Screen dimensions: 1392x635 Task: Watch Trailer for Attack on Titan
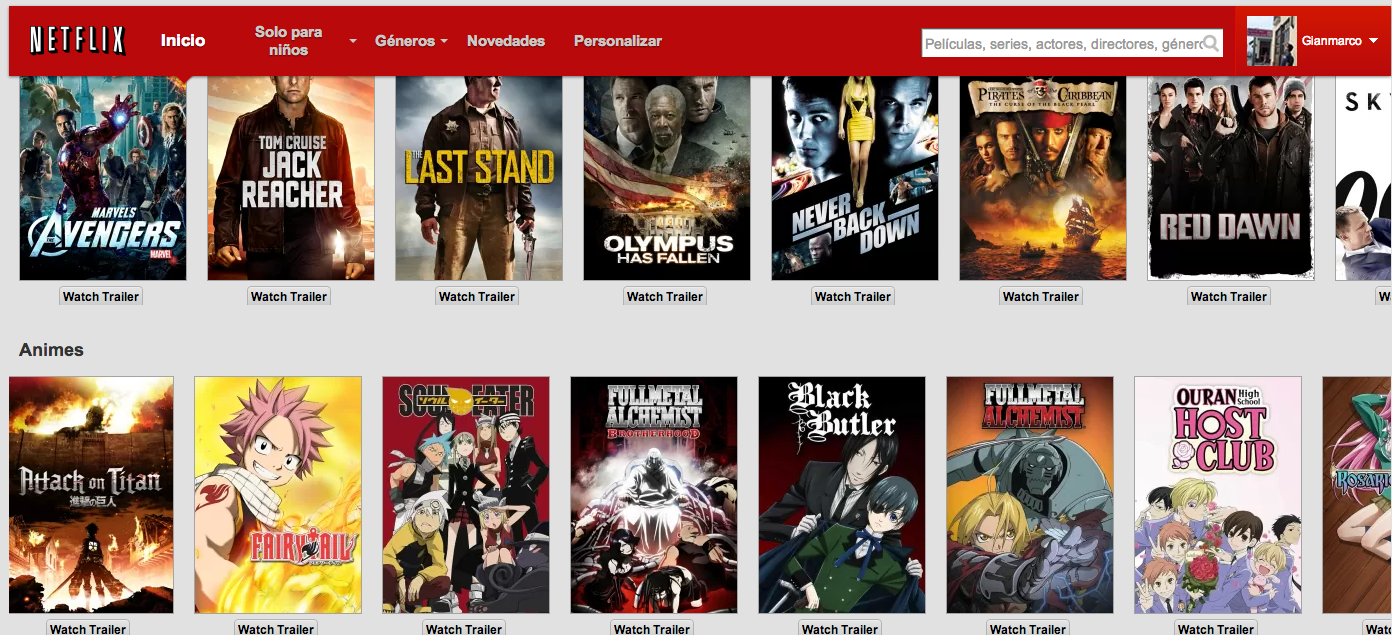click(88, 628)
